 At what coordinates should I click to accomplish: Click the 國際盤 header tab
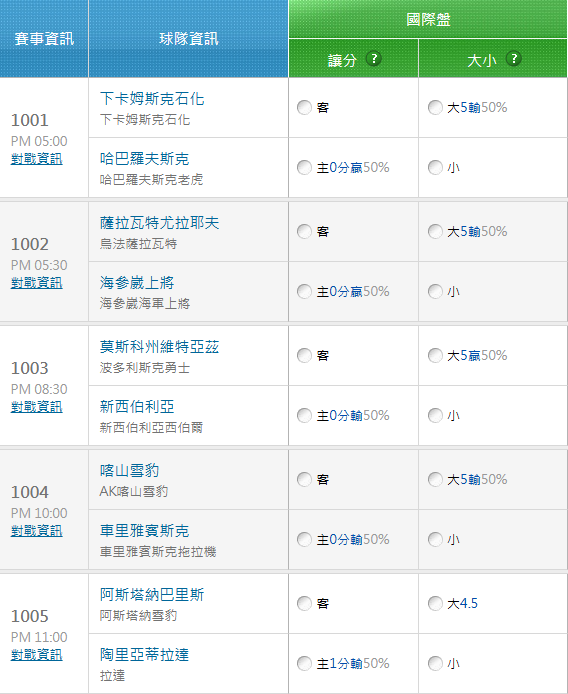(x=428, y=19)
